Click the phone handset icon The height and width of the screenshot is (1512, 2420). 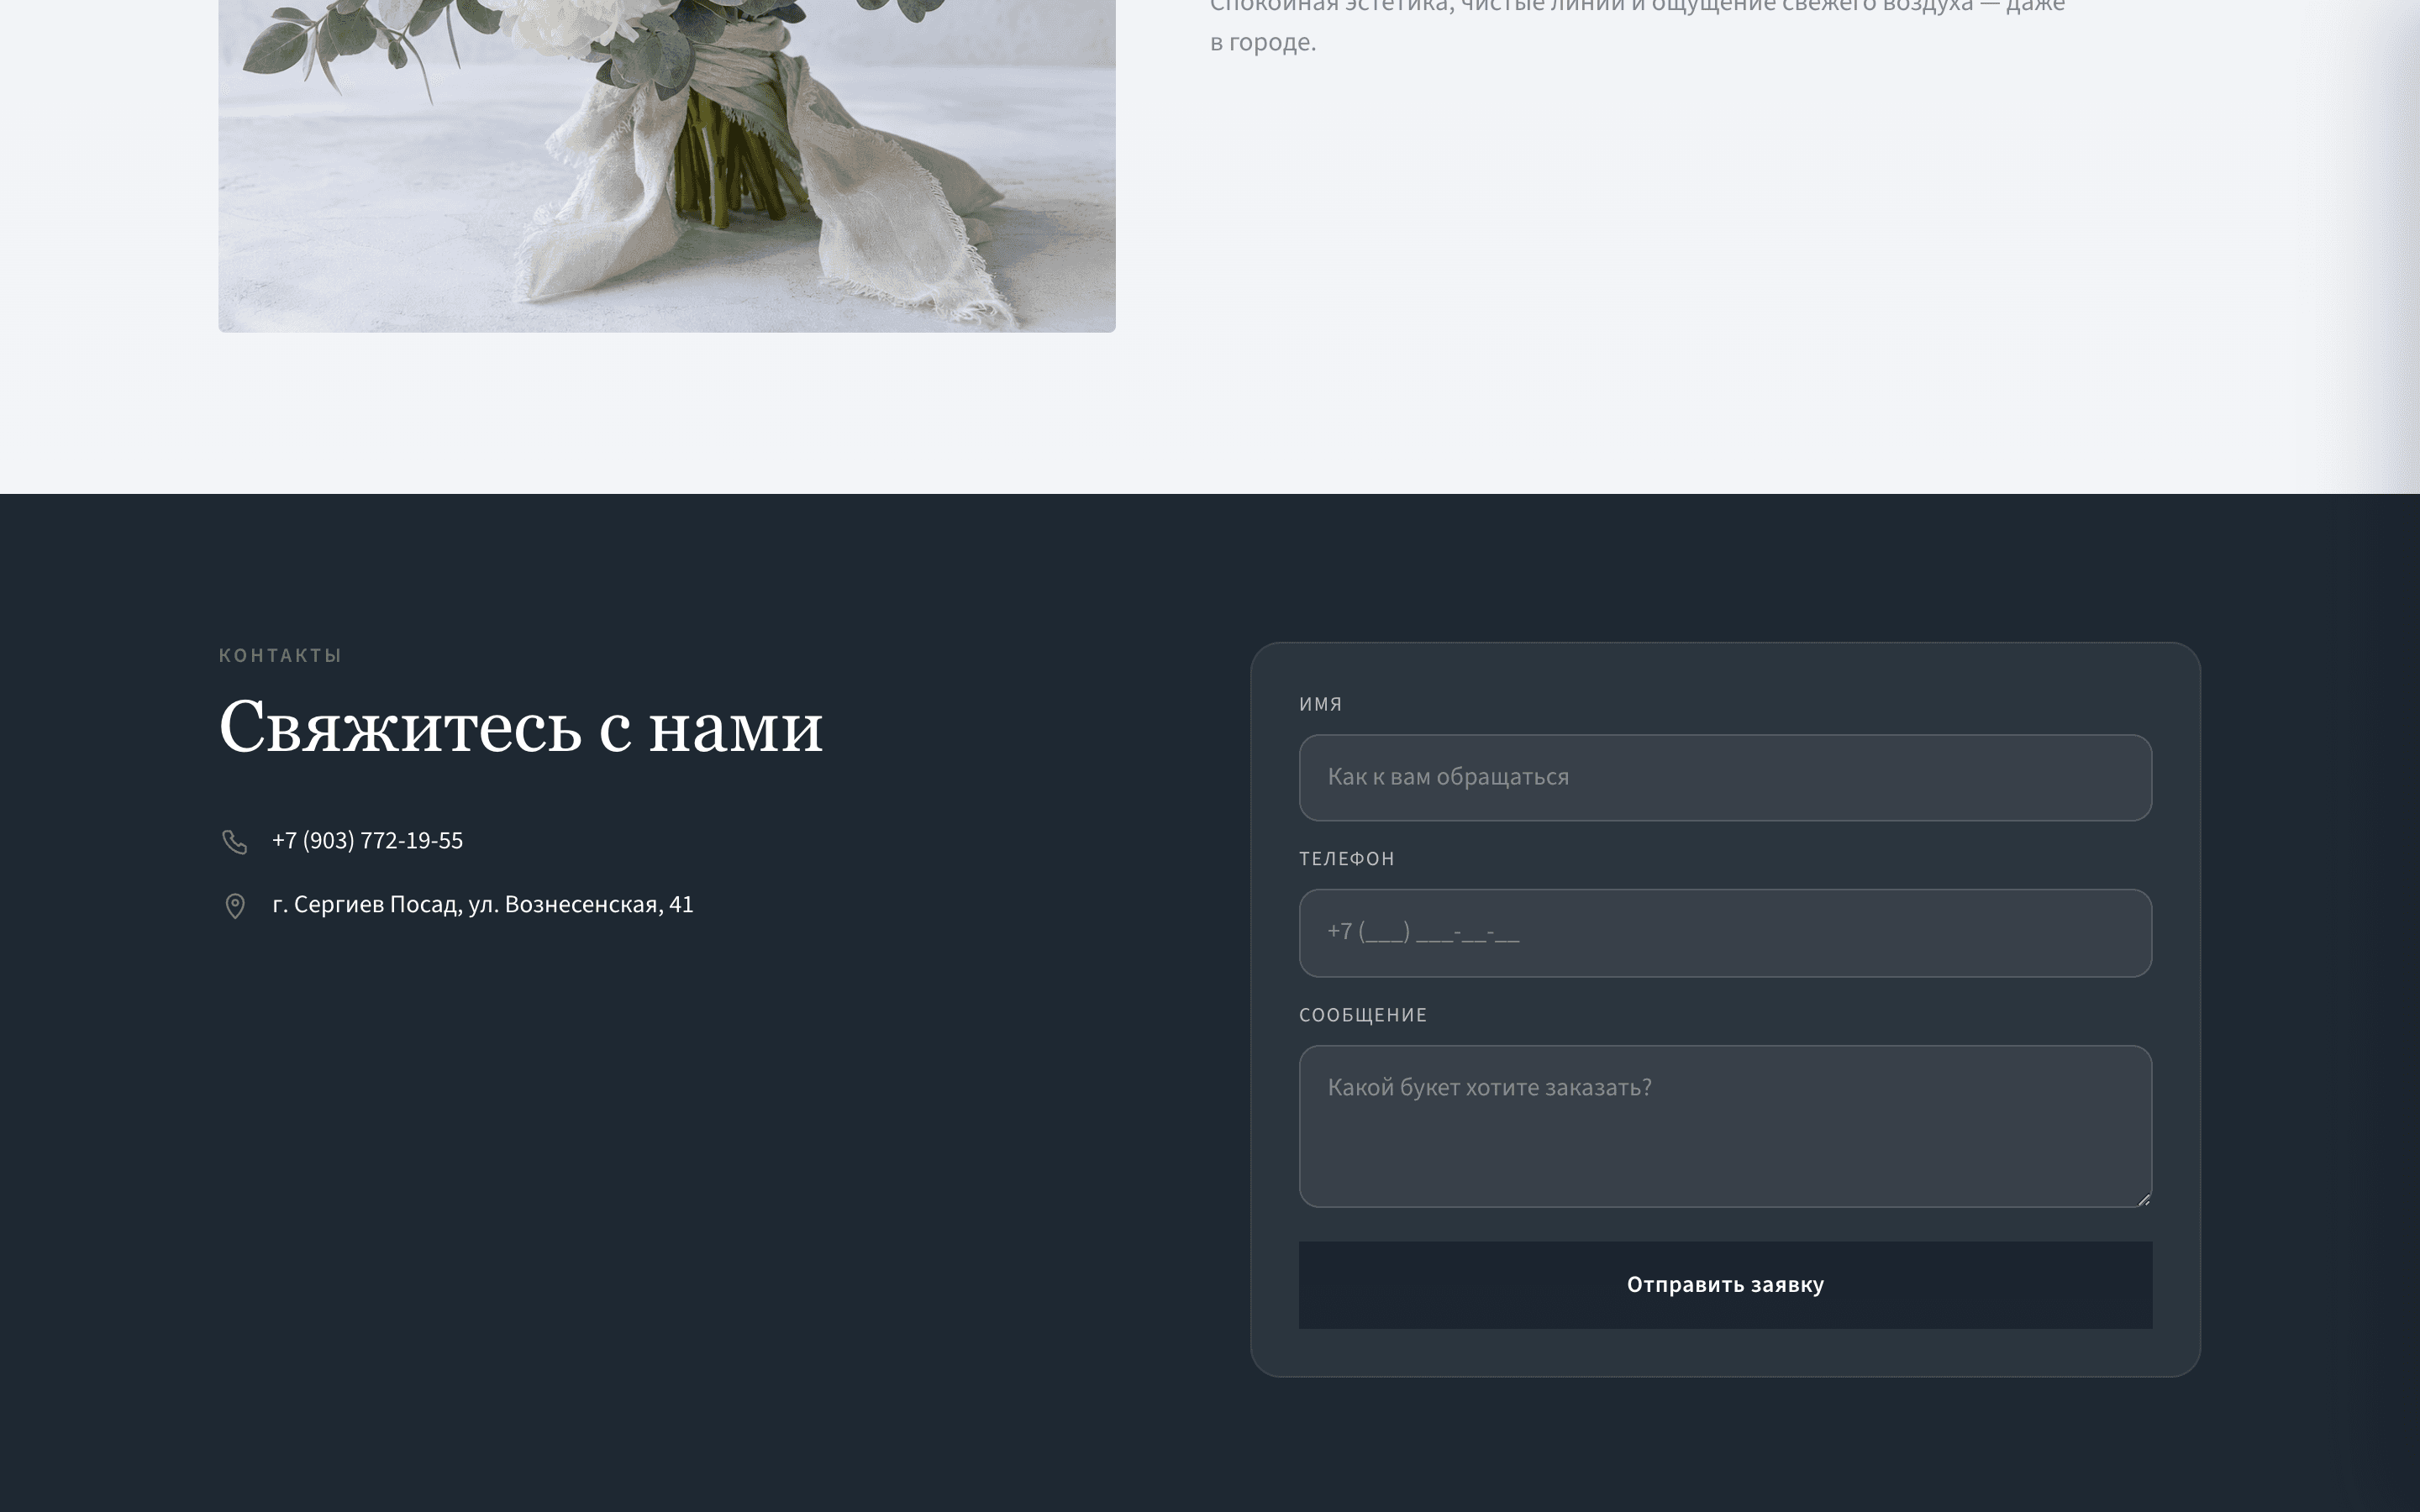point(234,842)
